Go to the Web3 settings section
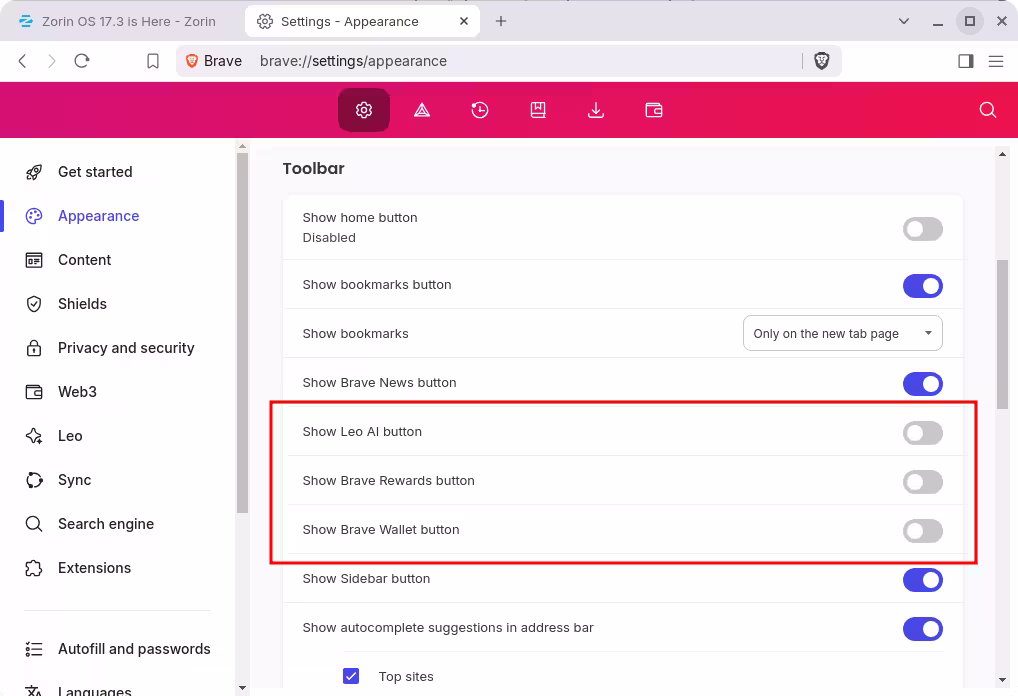Image resolution: width=1018 pixels, height=696 pixels. 77,392
